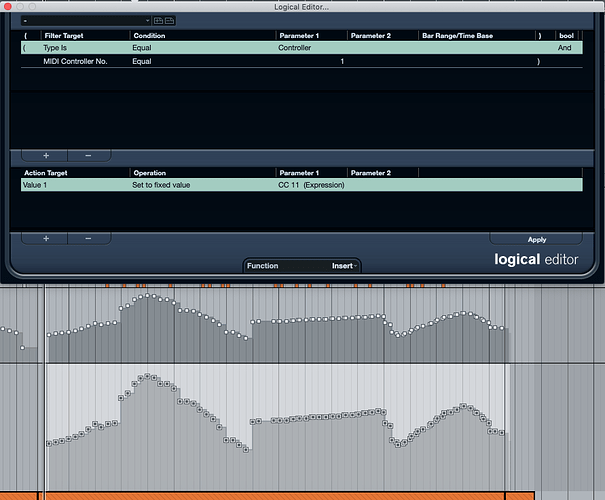Select the 'MIDI Controller No.' filter target cell

click(x=75, y=61)
